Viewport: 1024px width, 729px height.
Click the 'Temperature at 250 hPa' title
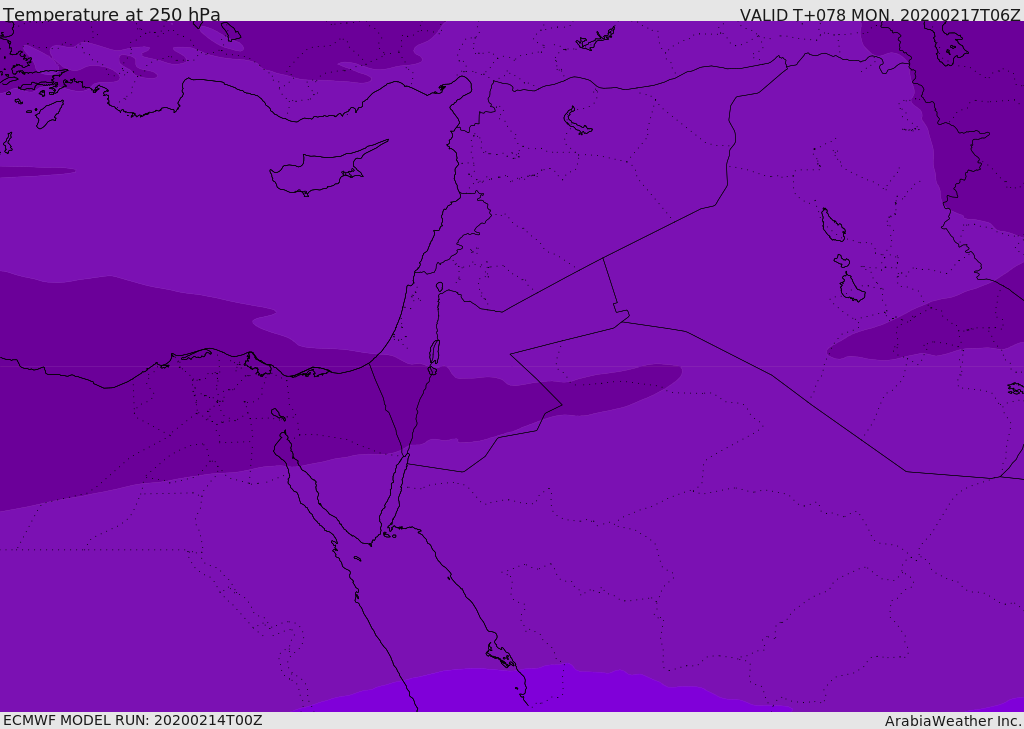(x=112, y=14)
